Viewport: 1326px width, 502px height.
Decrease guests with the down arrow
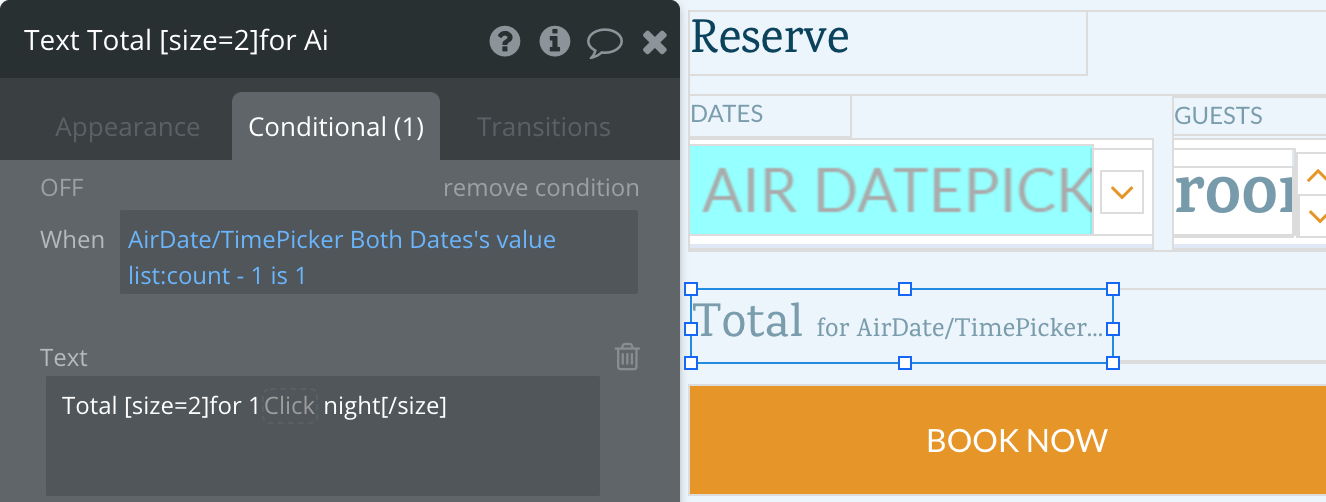coord(1314,215)
